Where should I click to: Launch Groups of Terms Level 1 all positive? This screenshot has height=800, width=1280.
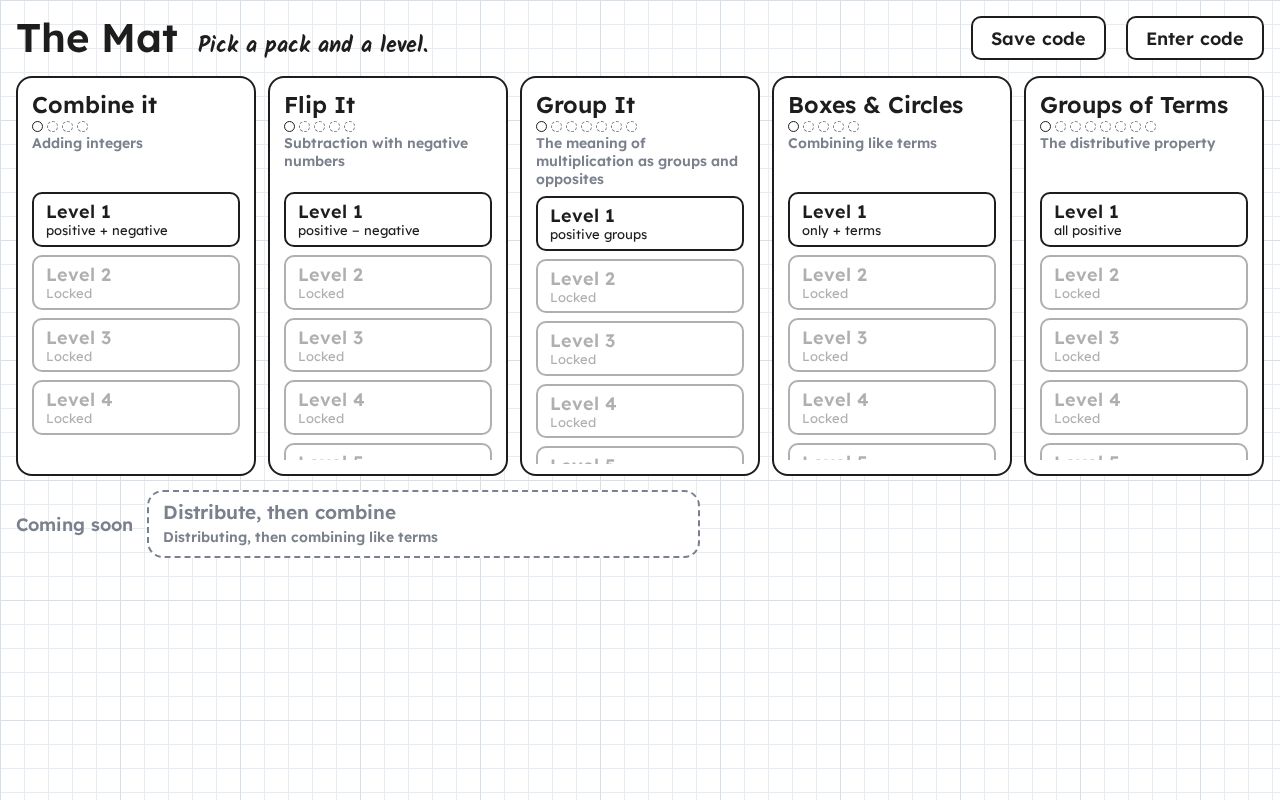(x=1144, y=219)
